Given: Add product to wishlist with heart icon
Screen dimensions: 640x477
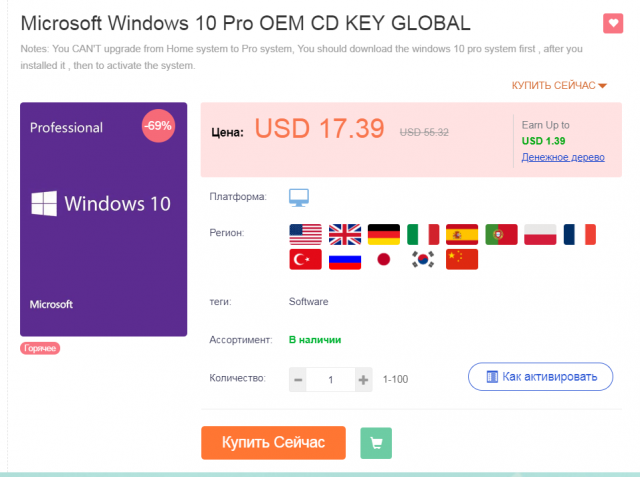Looking at the screenshot, I should (x=613, y=23).
